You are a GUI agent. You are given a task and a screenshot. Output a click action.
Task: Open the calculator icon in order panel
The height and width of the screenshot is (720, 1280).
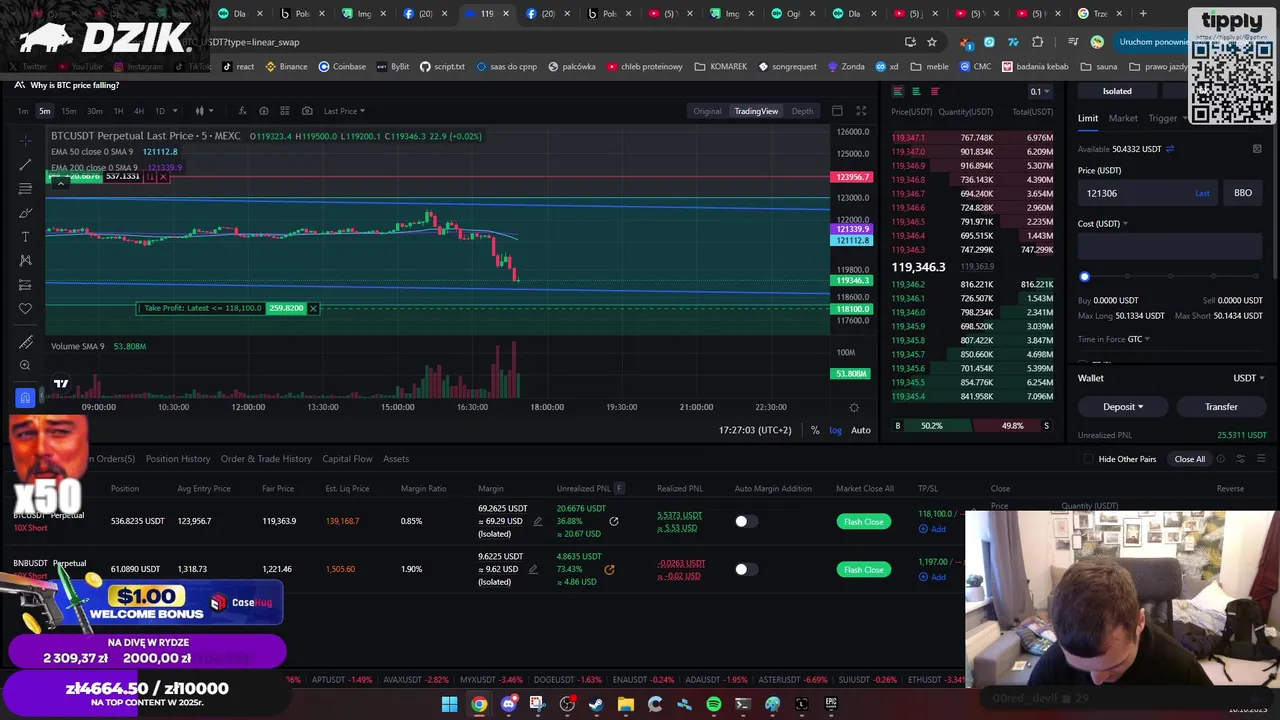coord(1257,149)
